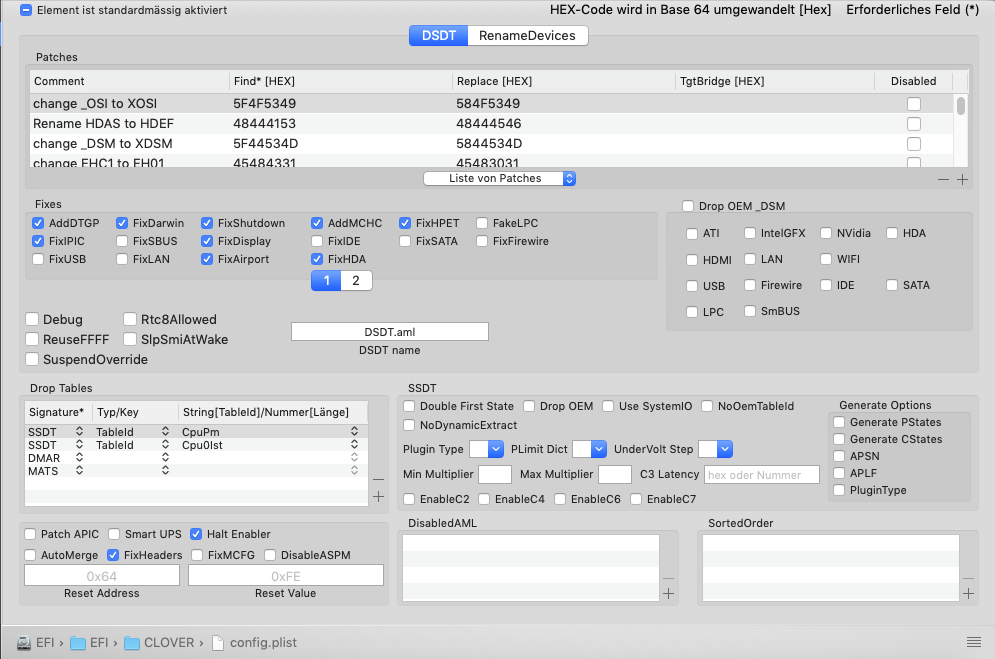Click the blue default-enabled legend icon
The width and height of the screenshot is (995, 659).
26,10
